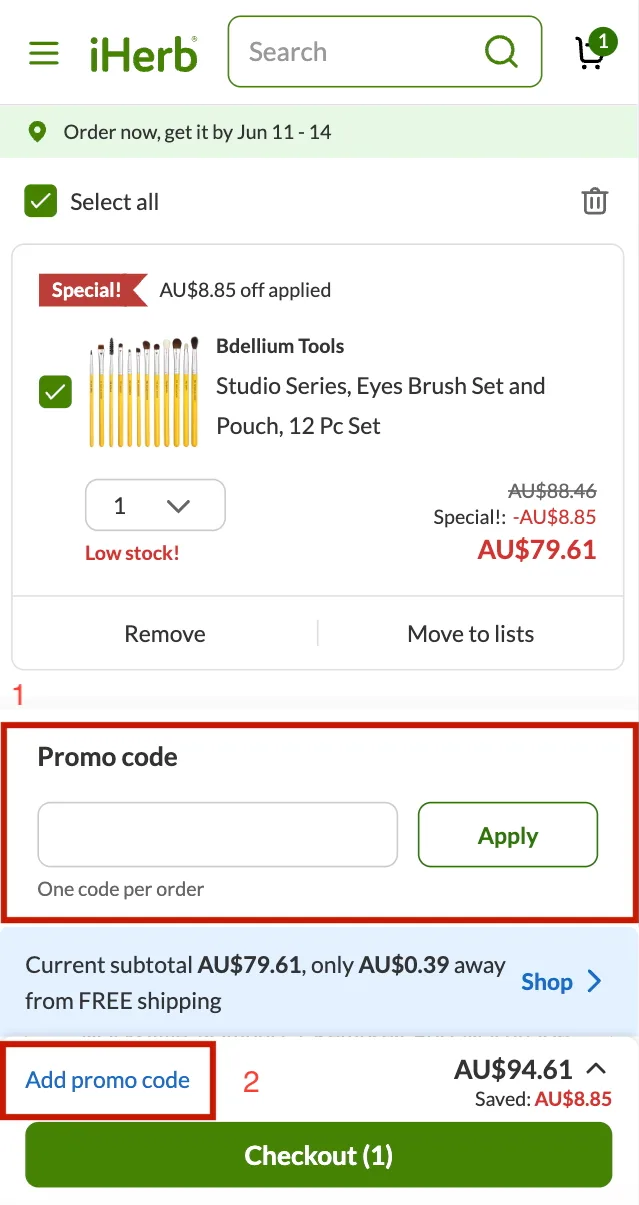Open the hamburger navigation menu
Image resolution: width=639 pixels, height=1205 pixels.
44,52
